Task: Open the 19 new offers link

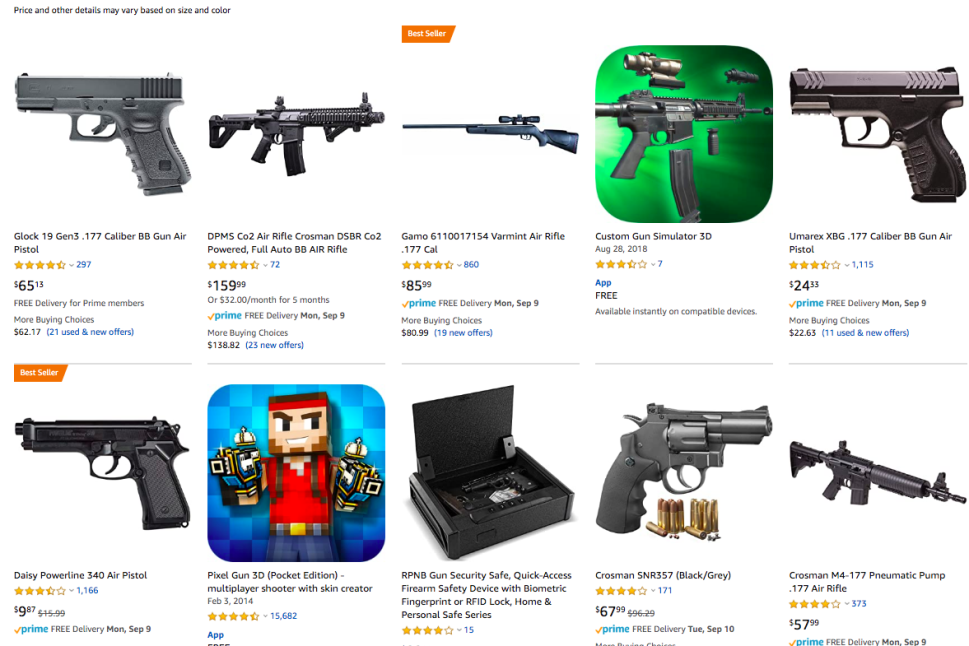Action: 463,333
